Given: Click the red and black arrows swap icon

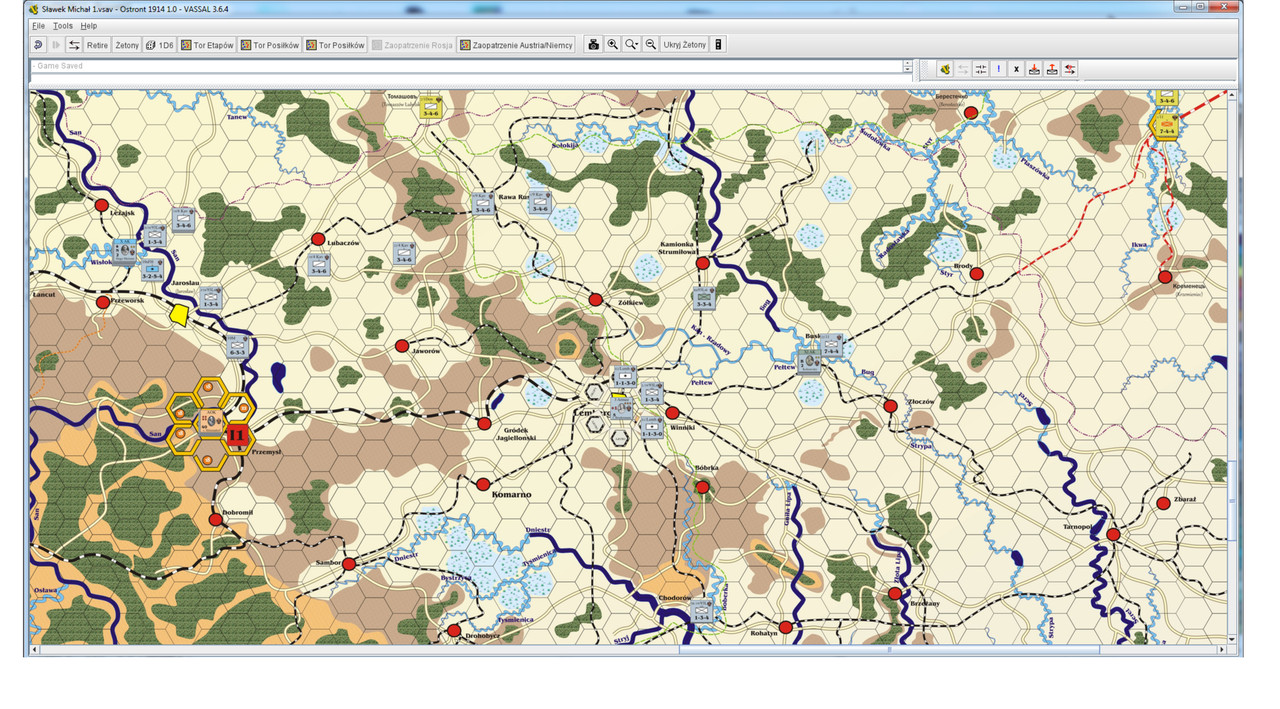Looking at the screenshot, I should coord(1070,69).
